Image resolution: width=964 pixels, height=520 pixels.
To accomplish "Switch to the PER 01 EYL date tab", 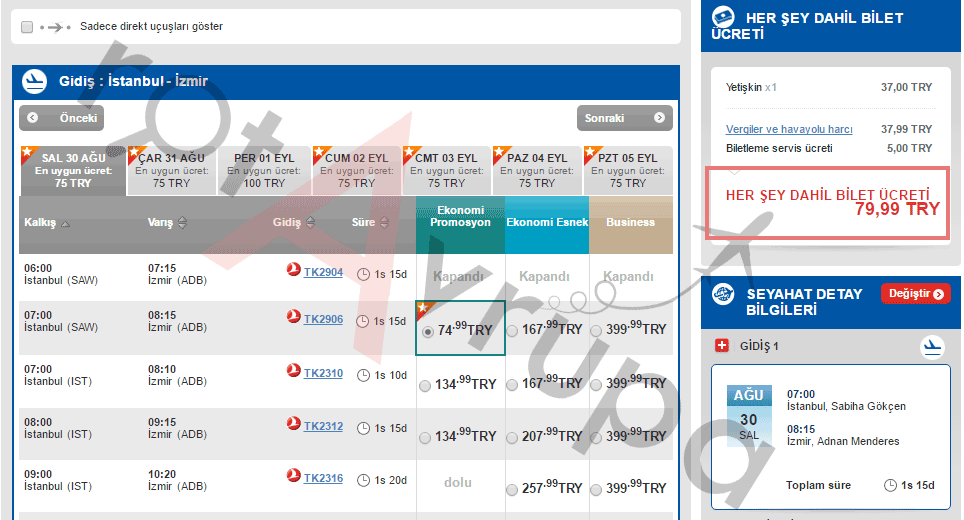I will [264, 170].
